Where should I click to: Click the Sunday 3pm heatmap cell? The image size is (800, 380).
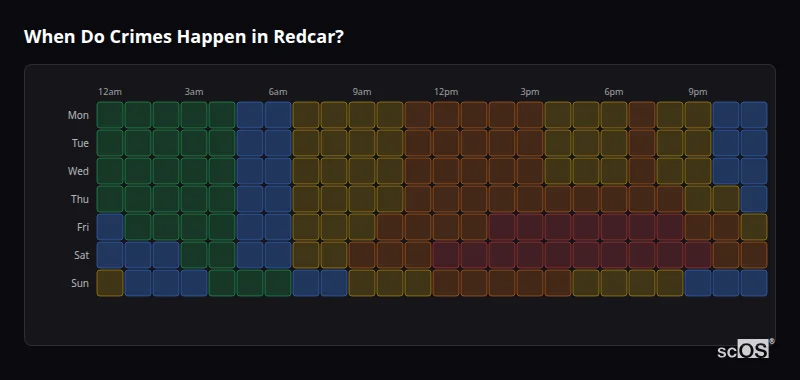click(530, 283)
